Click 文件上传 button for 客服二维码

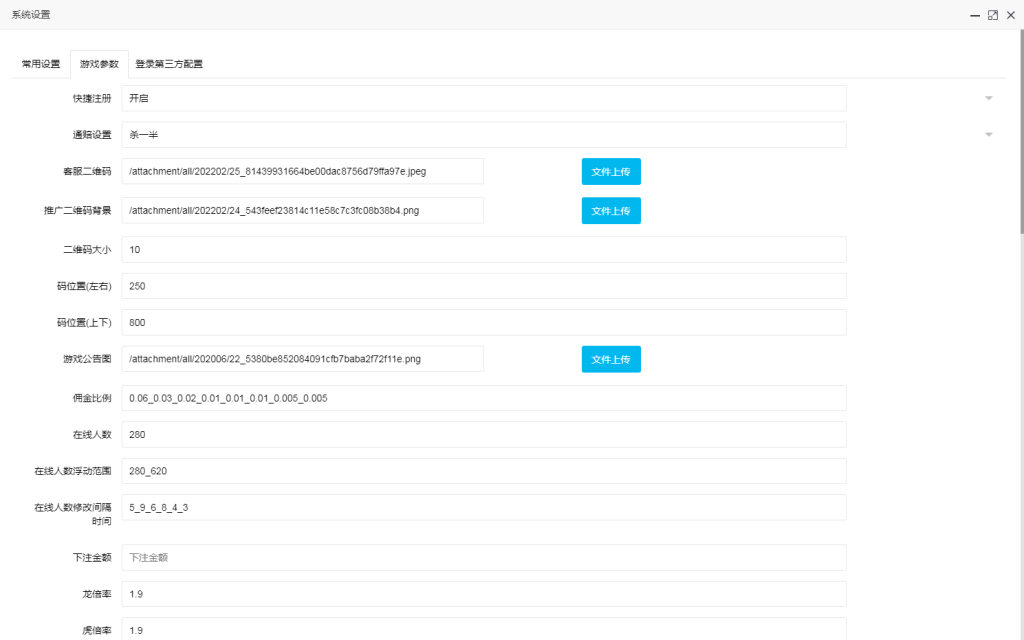(x=611, y=171)
